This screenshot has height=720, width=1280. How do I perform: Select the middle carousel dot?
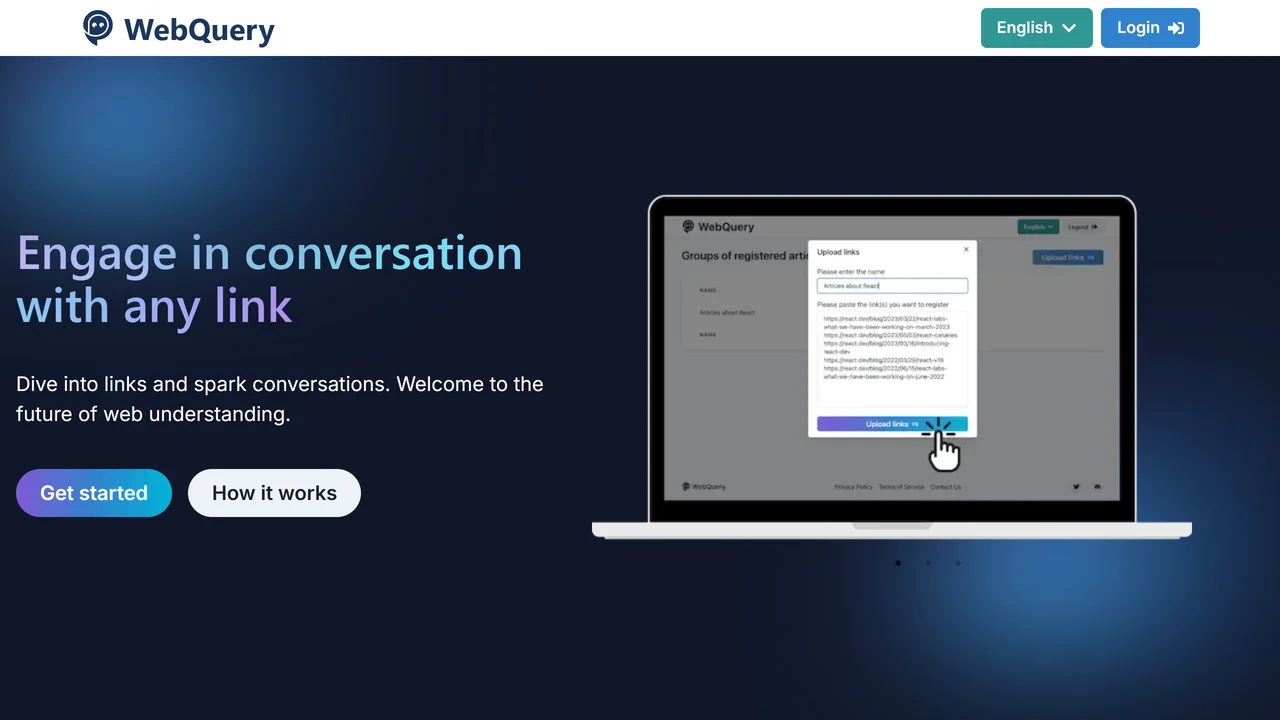928,563
